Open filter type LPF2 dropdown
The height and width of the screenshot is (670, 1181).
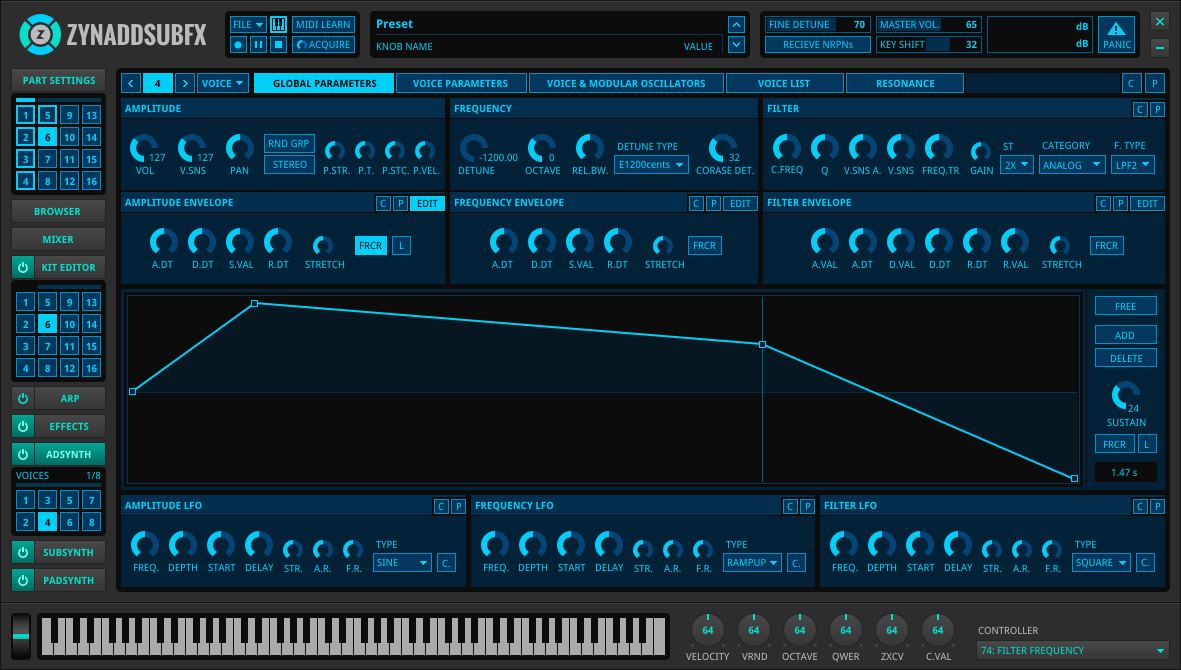click(1133, 164)
